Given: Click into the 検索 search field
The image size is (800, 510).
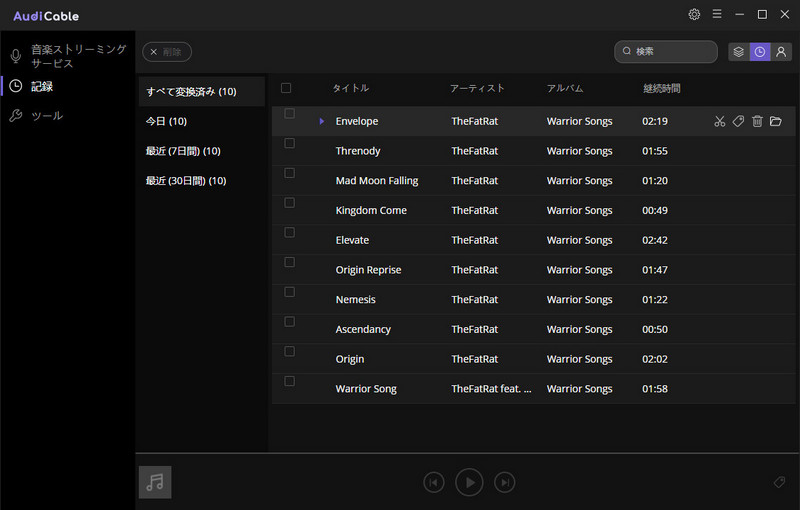Looking at the screenshot, I should coord(666,52).
